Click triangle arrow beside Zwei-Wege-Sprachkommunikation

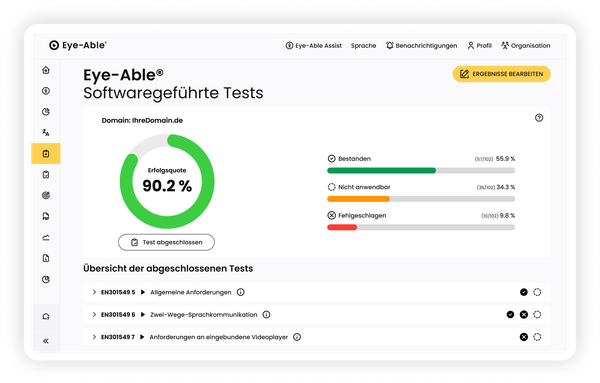click(x=143, y=315)
